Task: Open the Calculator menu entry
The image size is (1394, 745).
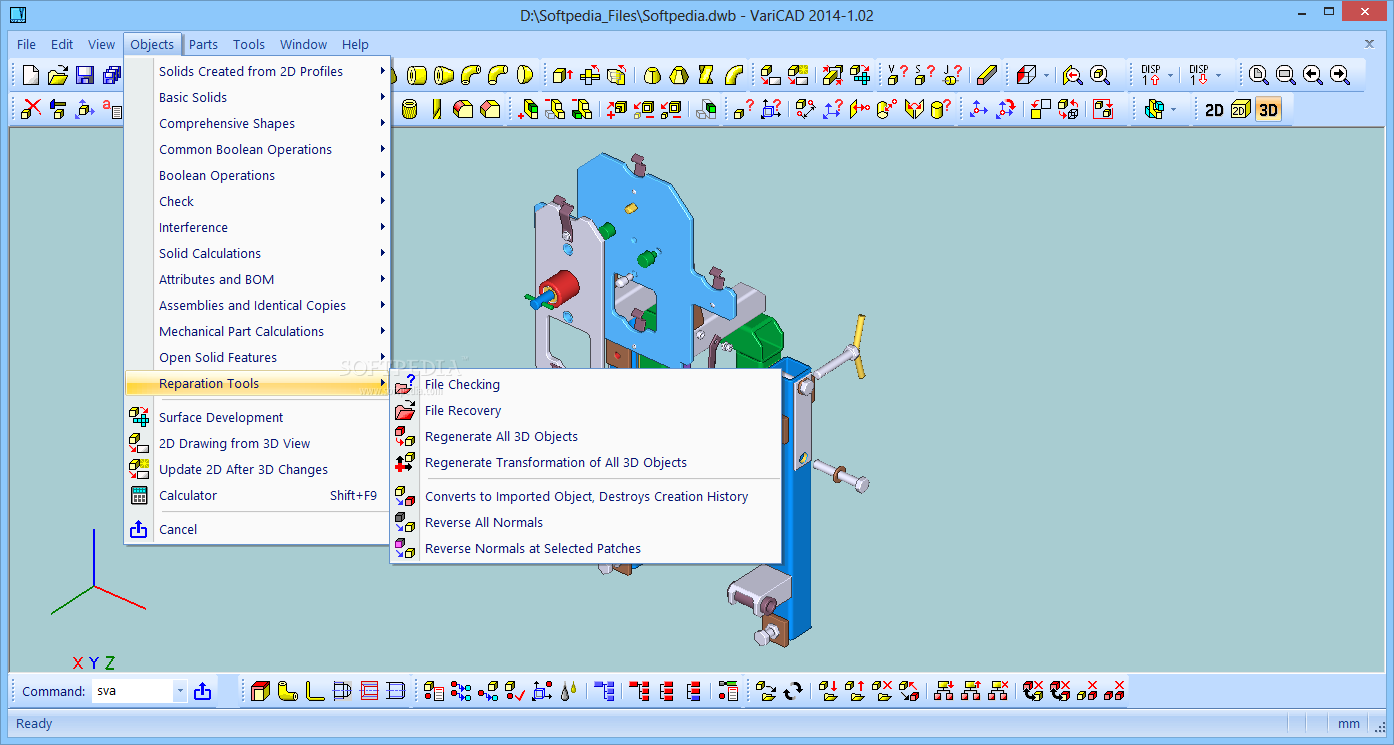Action: point(257,495)
